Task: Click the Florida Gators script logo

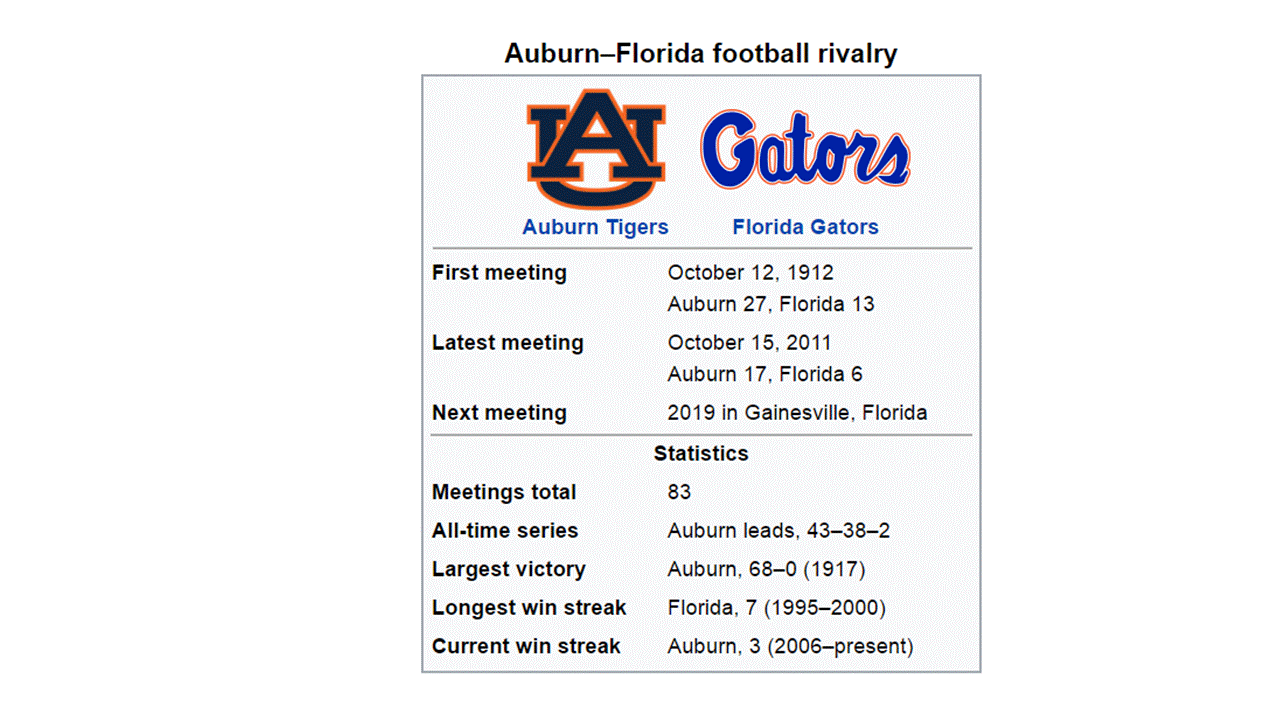Action: 805,150
